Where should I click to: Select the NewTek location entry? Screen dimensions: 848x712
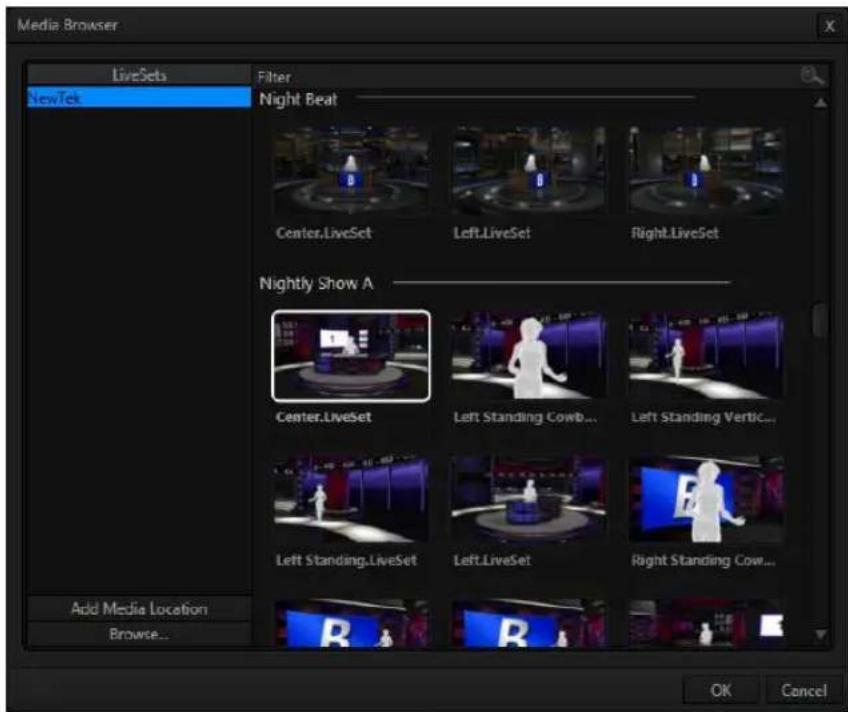139,98
